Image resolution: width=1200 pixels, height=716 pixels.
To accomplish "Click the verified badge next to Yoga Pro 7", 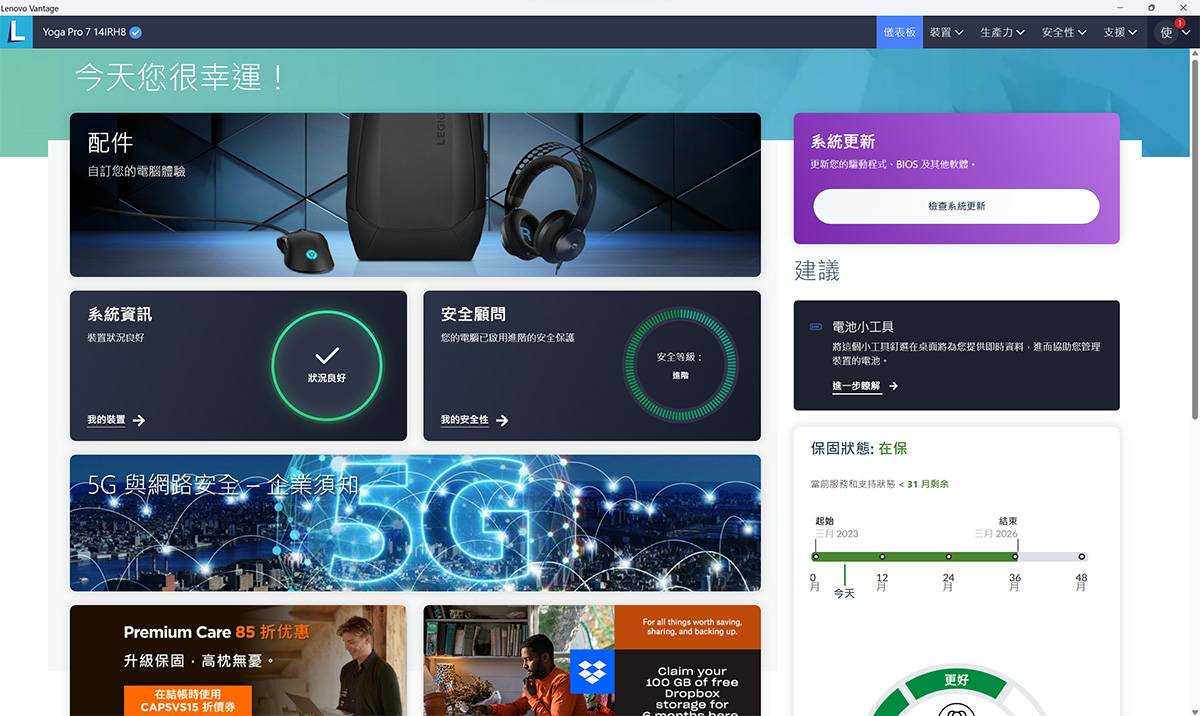I will 136,32.
